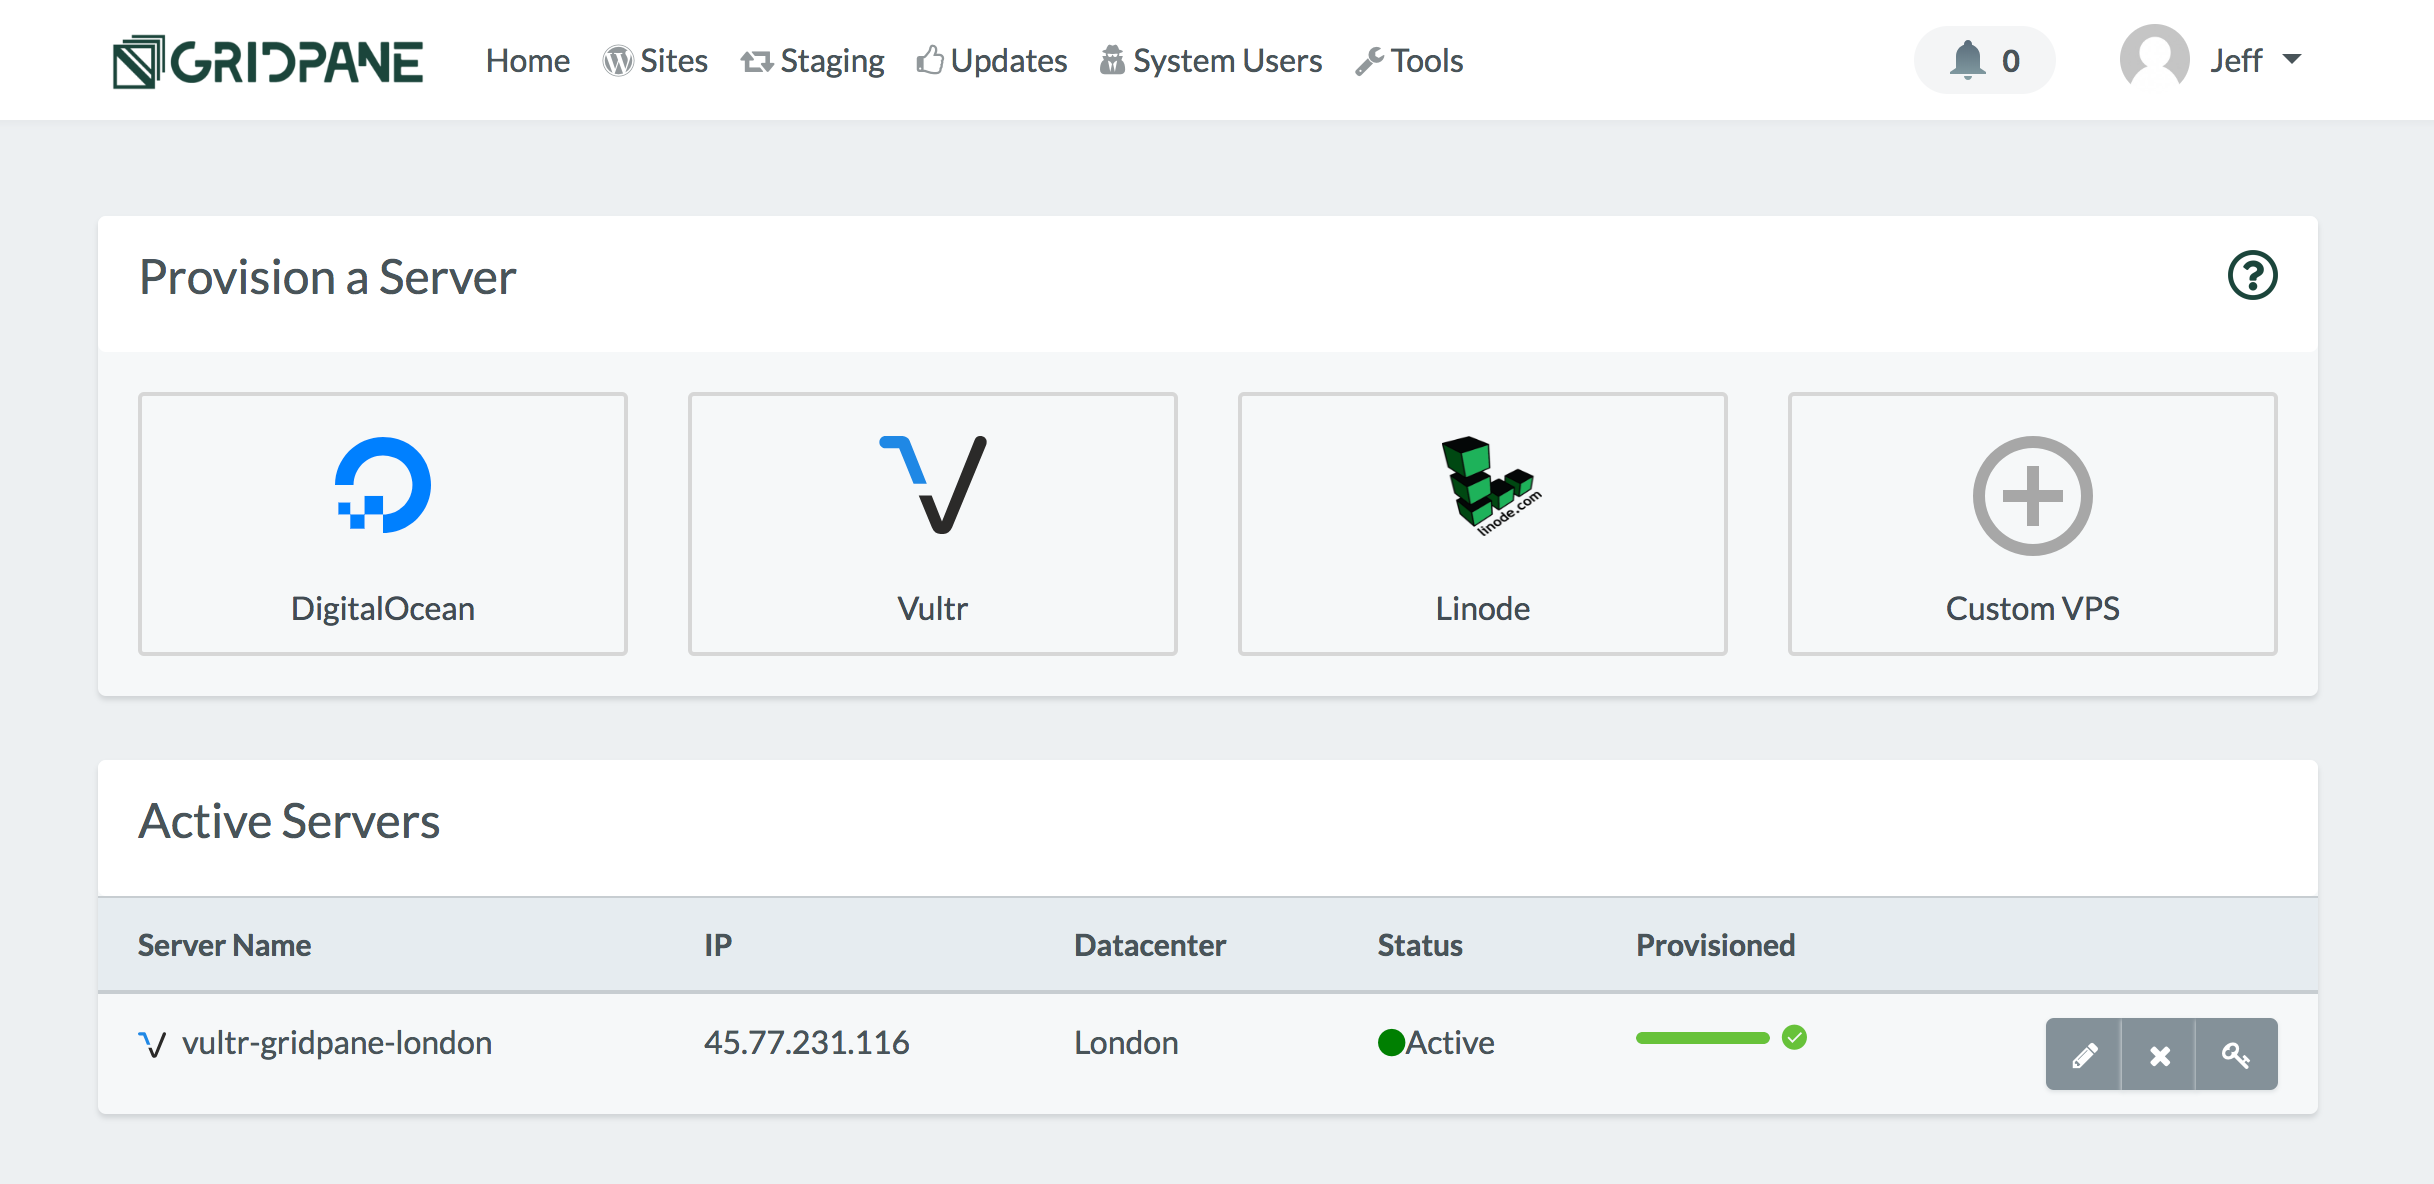Click the Custom VPS plus icon

tap(2033, 496)
